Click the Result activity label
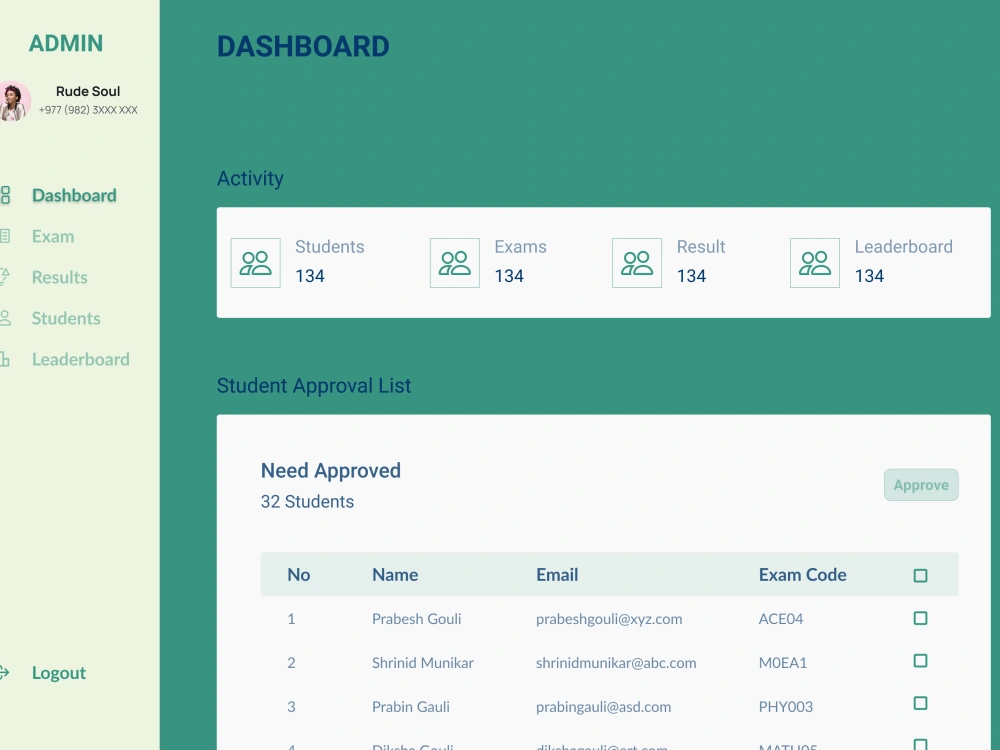The image size is (1000, 750). (701, 247)
